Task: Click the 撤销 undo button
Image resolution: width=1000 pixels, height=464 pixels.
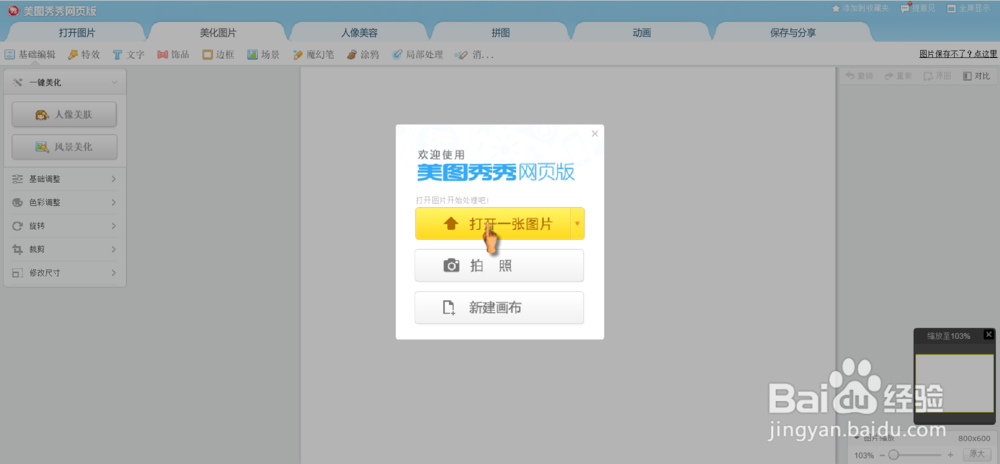Action: point(859,76)
